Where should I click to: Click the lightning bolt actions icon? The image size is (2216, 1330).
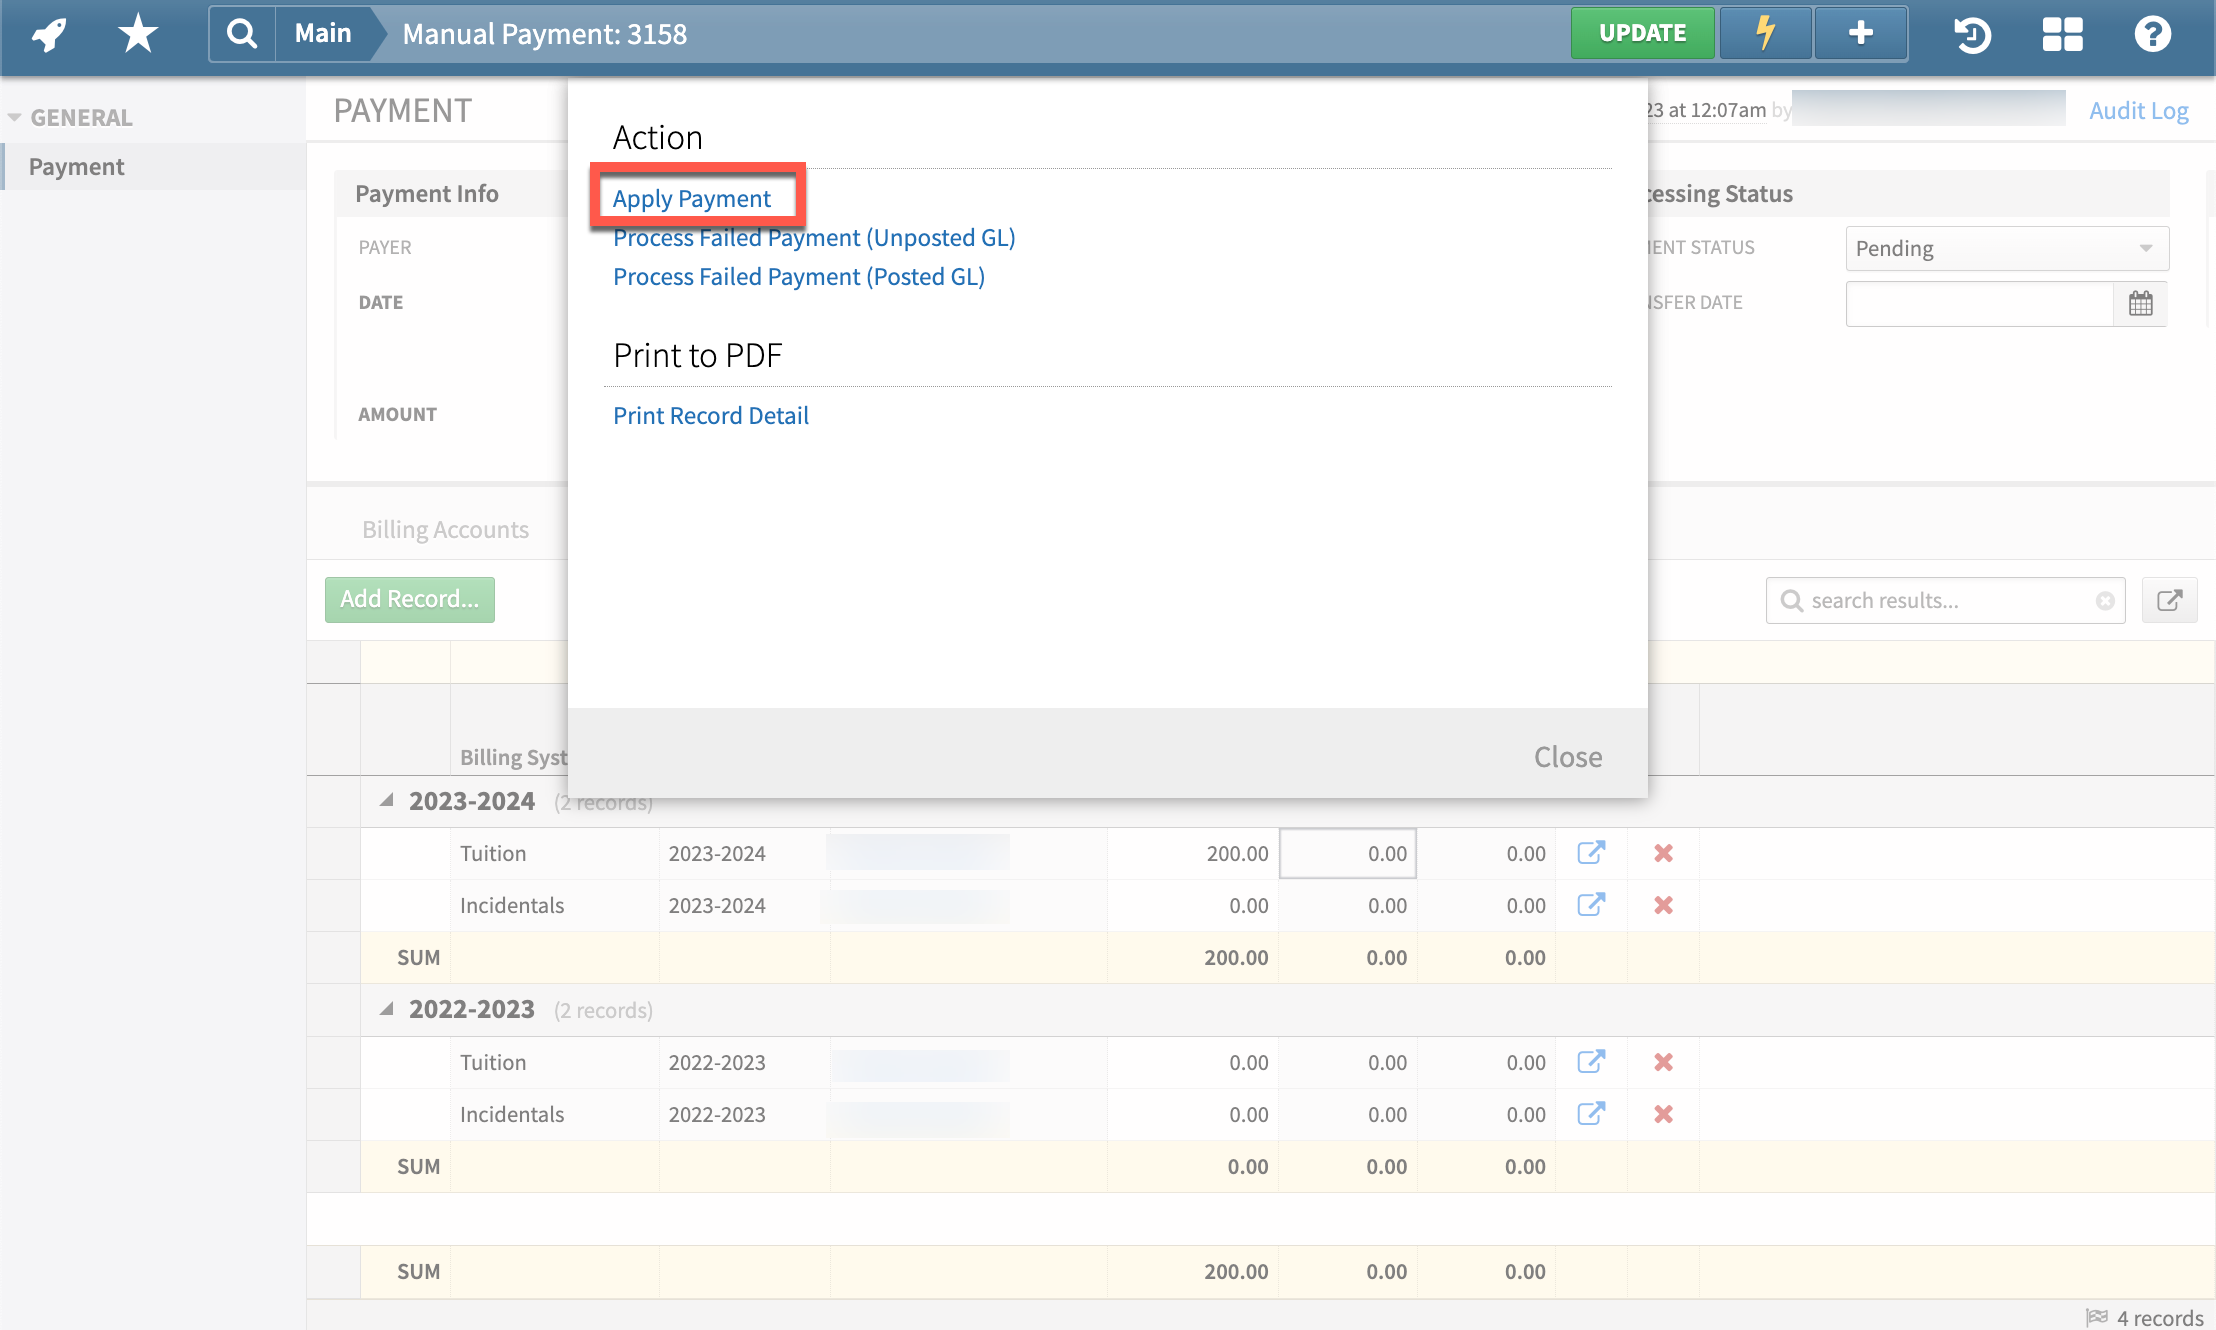pyautogui.click(x=1764, y=33)
